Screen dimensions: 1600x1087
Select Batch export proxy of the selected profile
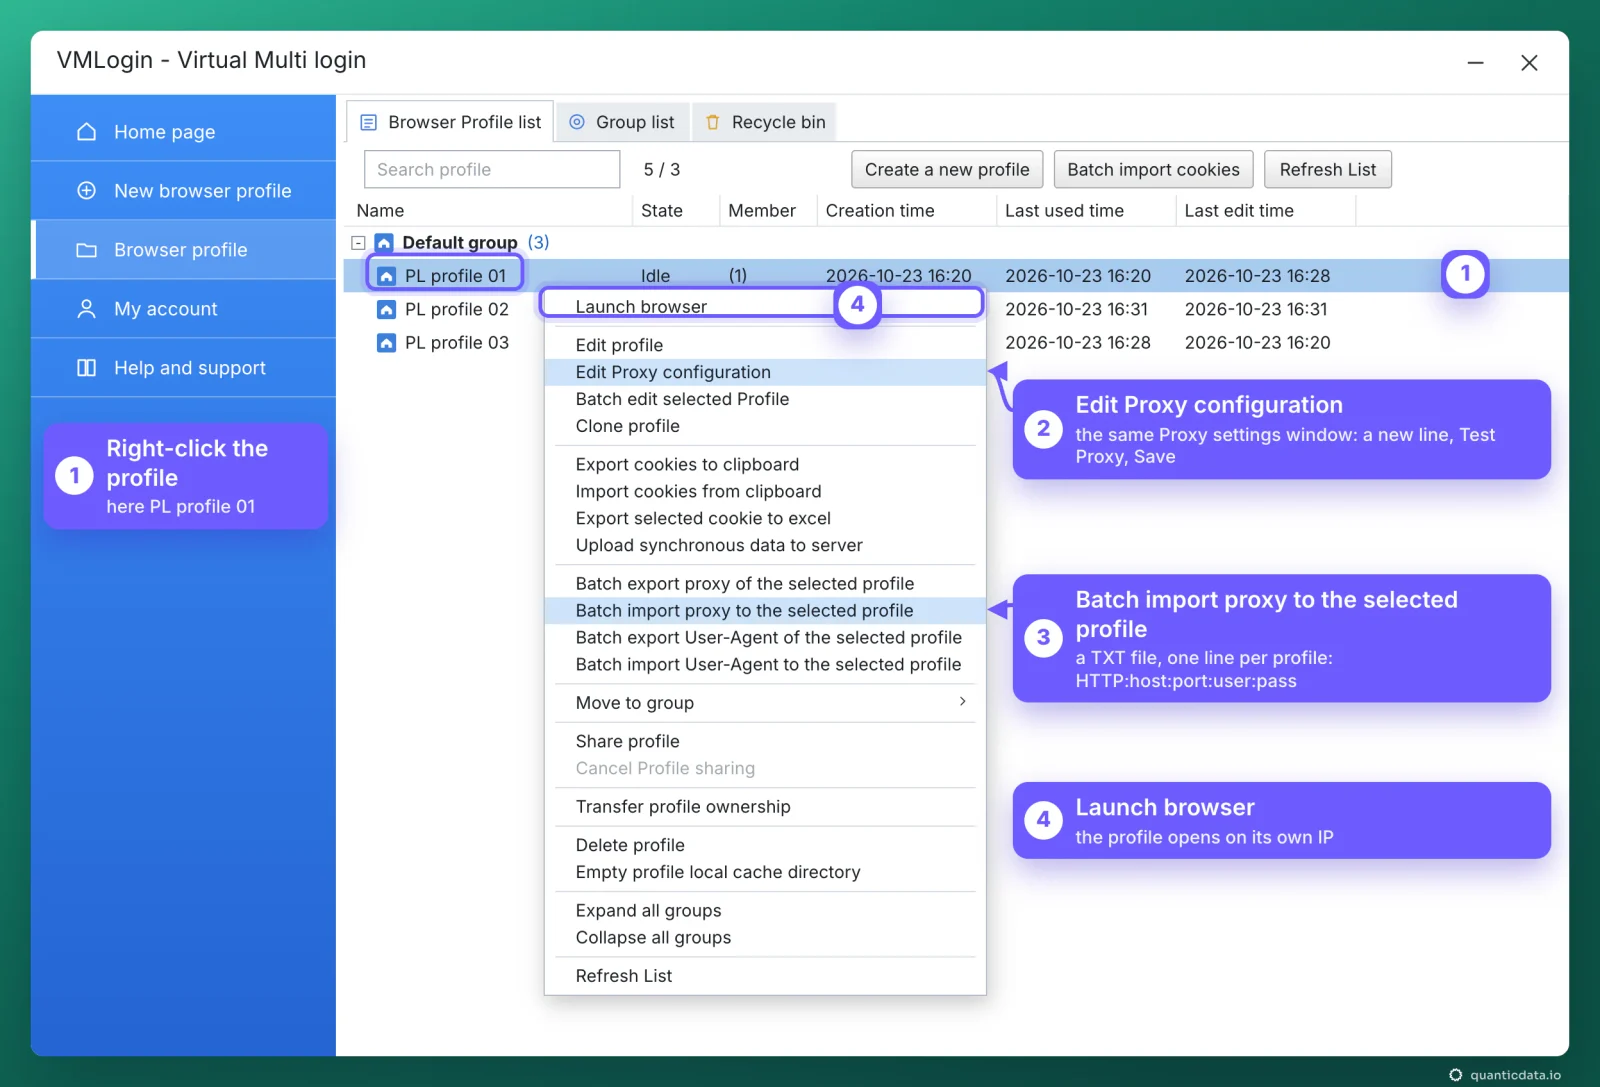click(764, 583)
